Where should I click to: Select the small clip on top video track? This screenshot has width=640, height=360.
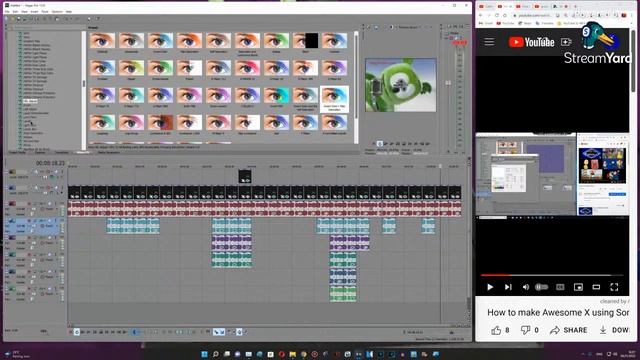244,176
